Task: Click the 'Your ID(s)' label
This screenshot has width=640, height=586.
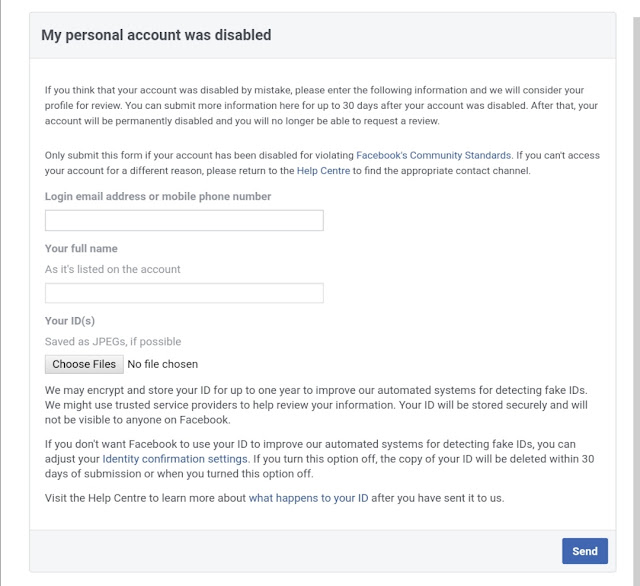Action: pyautogui.click(x=70, y=321)
